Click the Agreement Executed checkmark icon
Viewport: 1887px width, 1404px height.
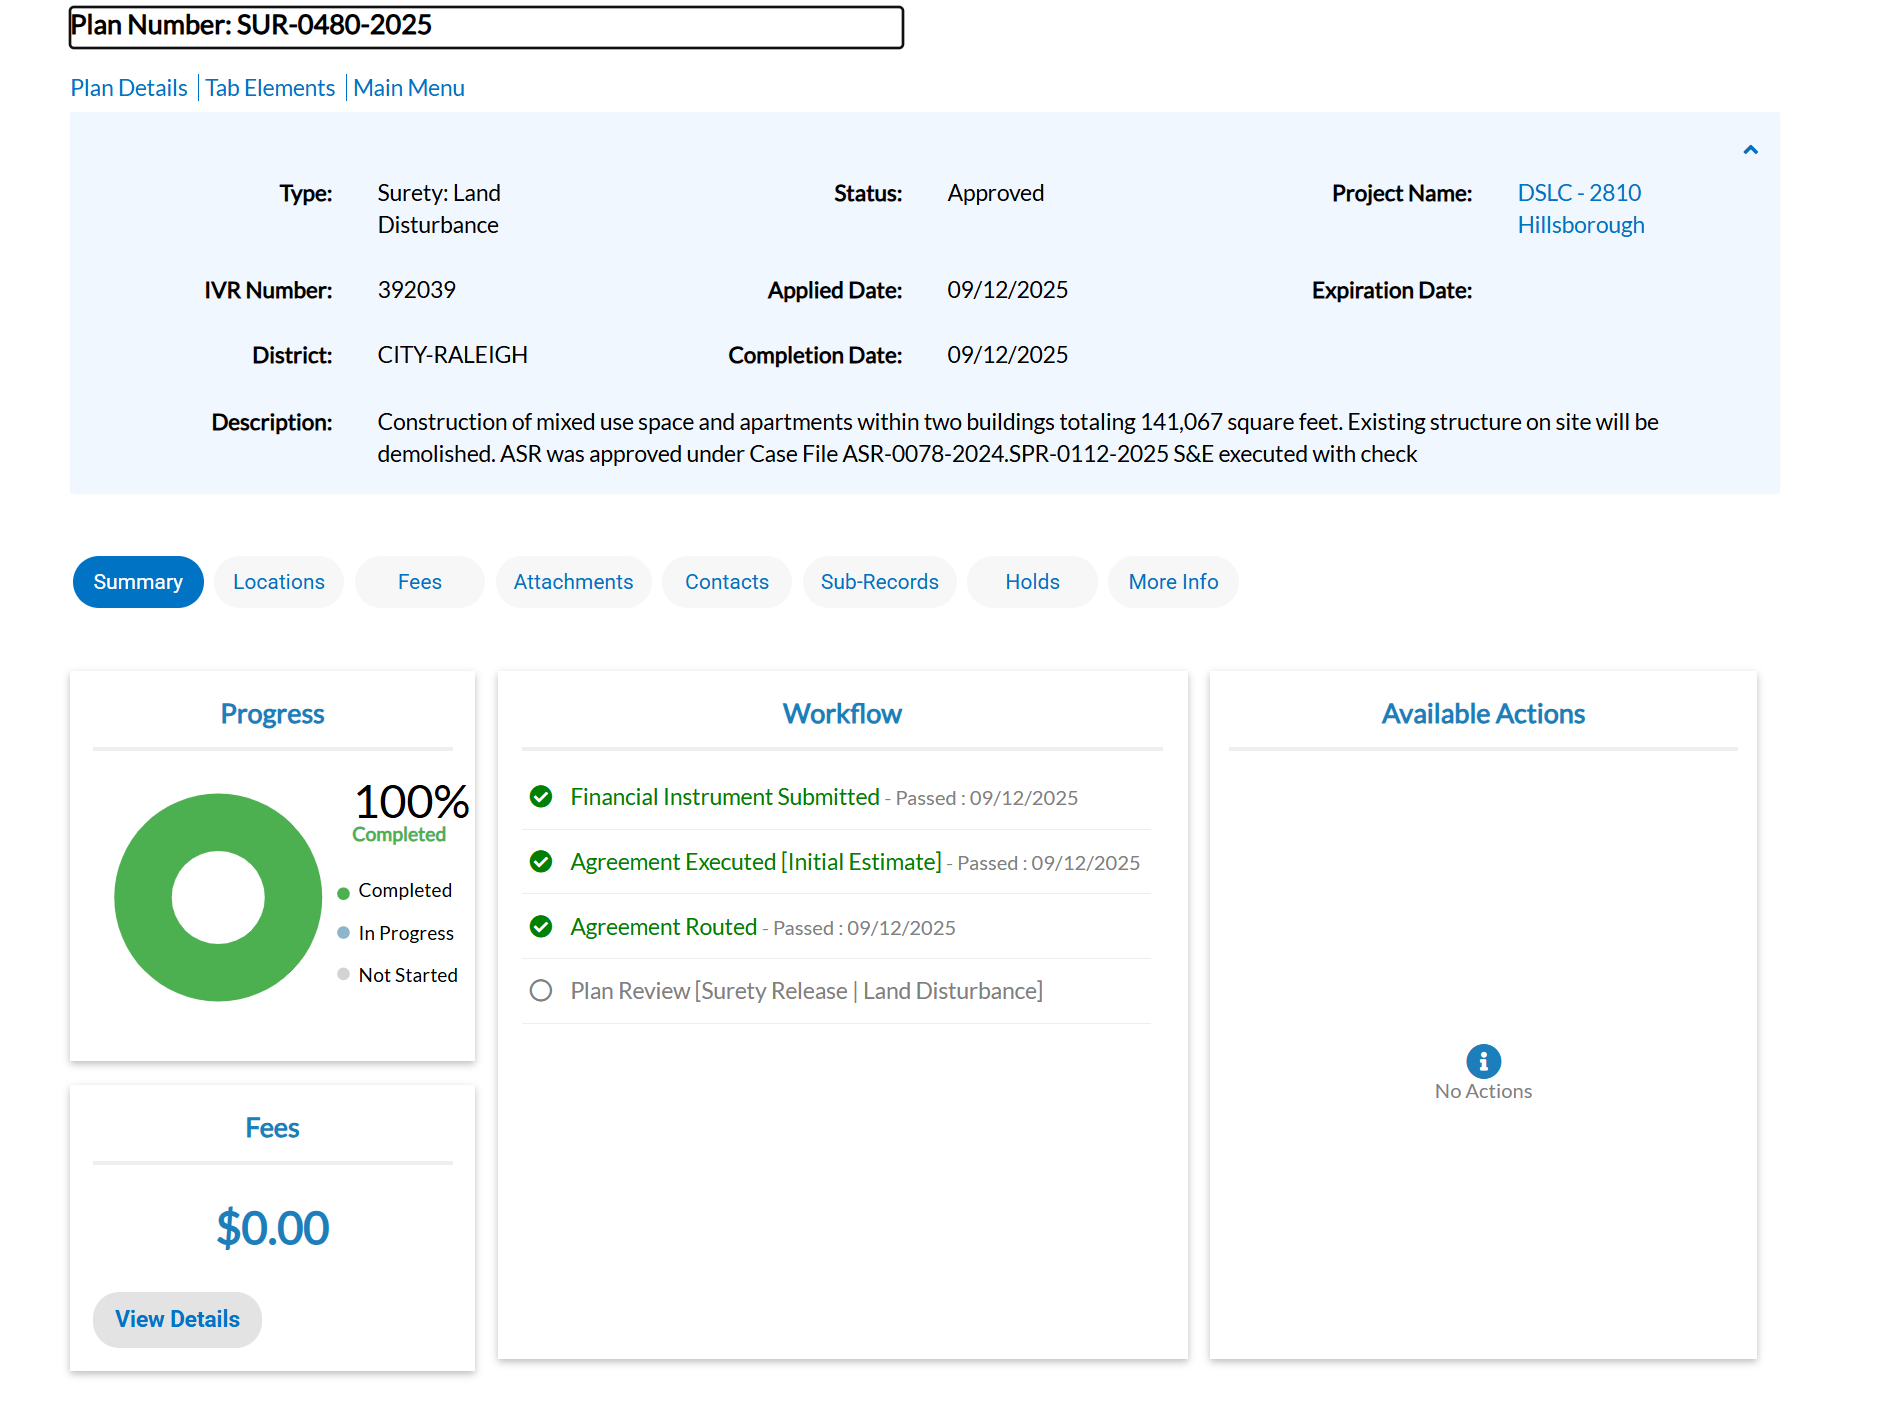tap(541, 862)
